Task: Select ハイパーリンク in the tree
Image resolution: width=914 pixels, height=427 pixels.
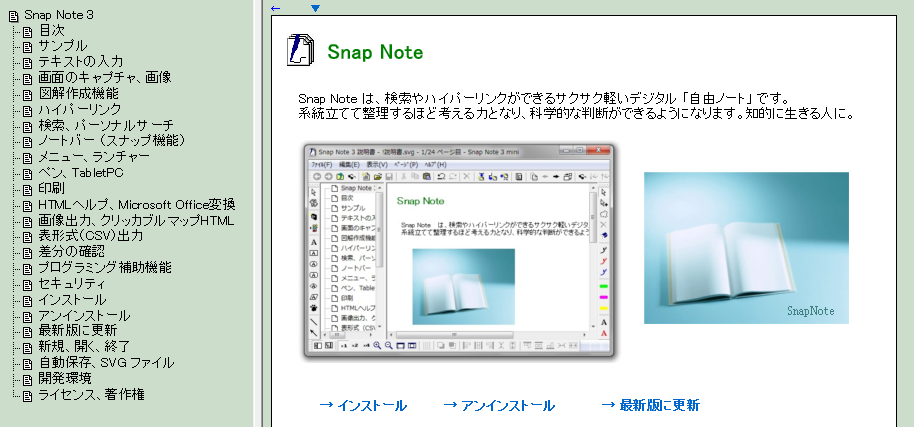Action: tap(80, 110)
